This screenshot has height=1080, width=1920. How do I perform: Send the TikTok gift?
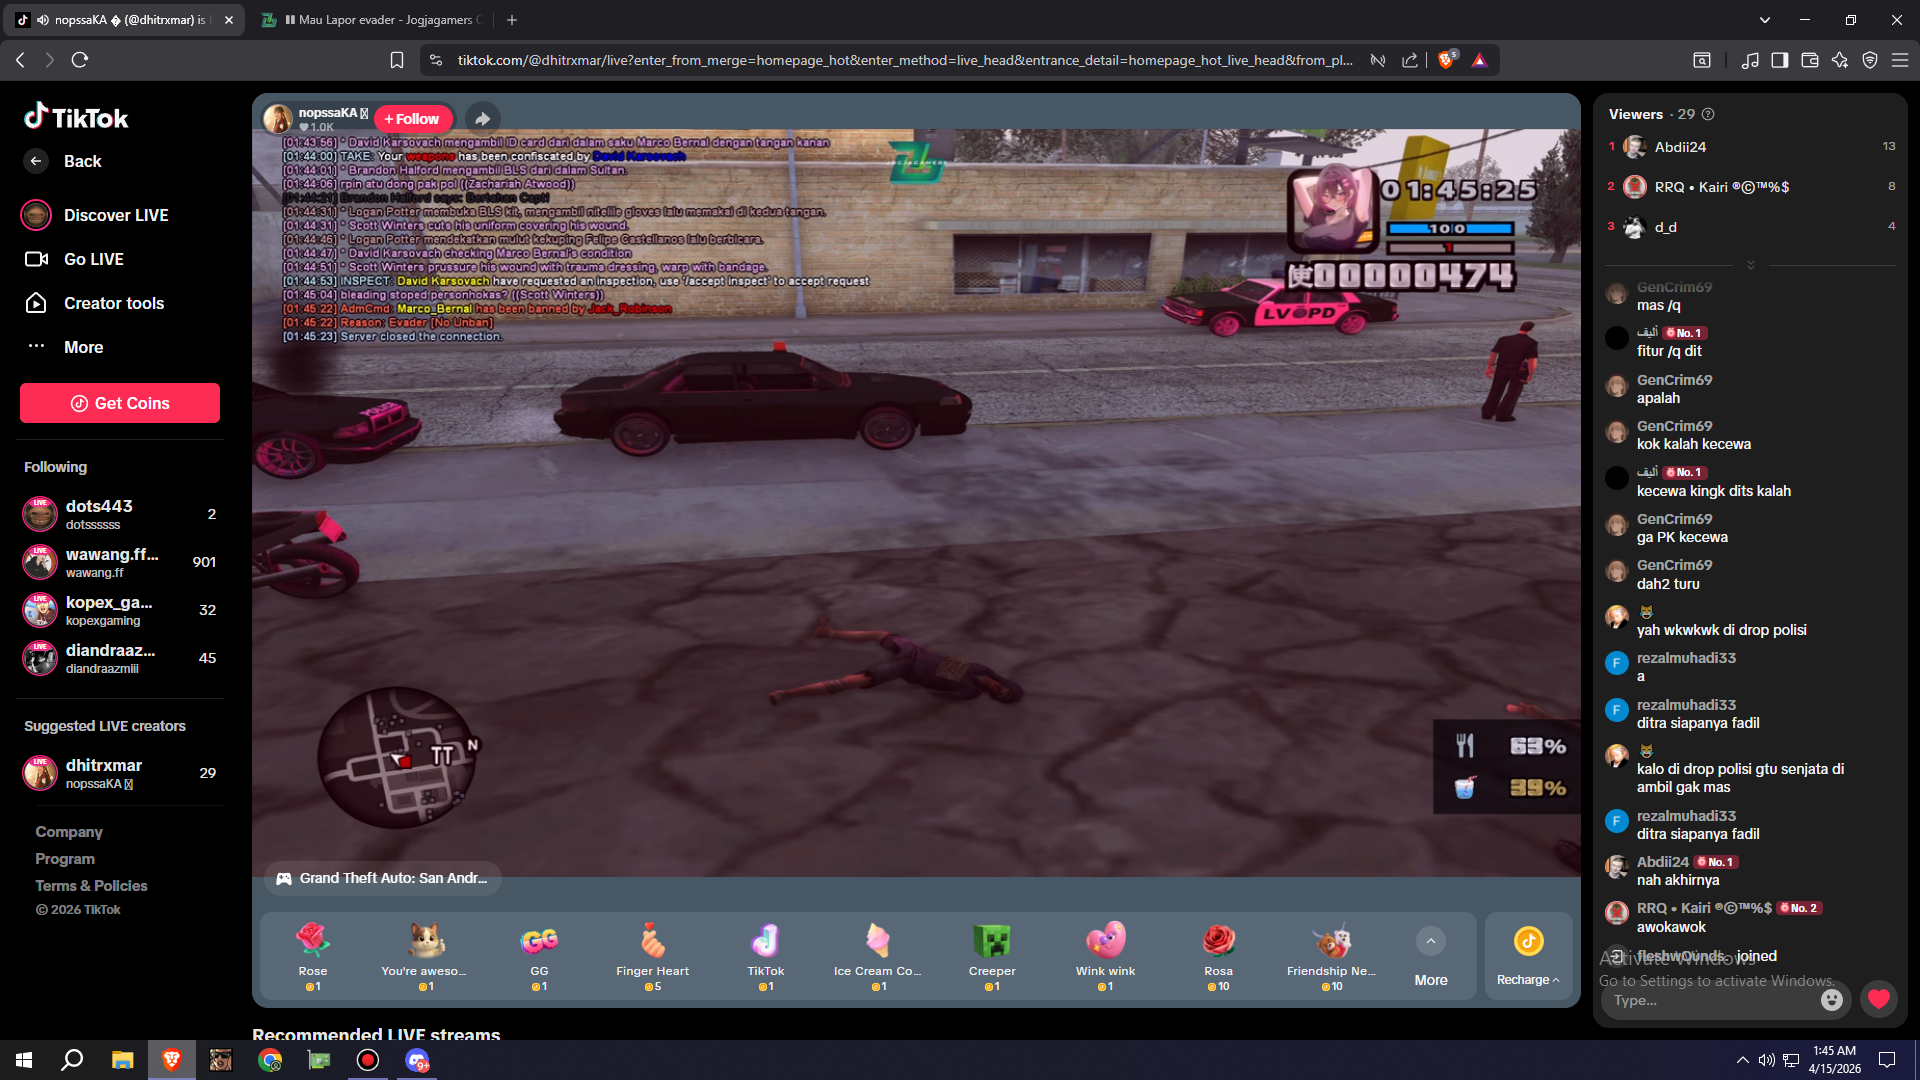(766, 956)
